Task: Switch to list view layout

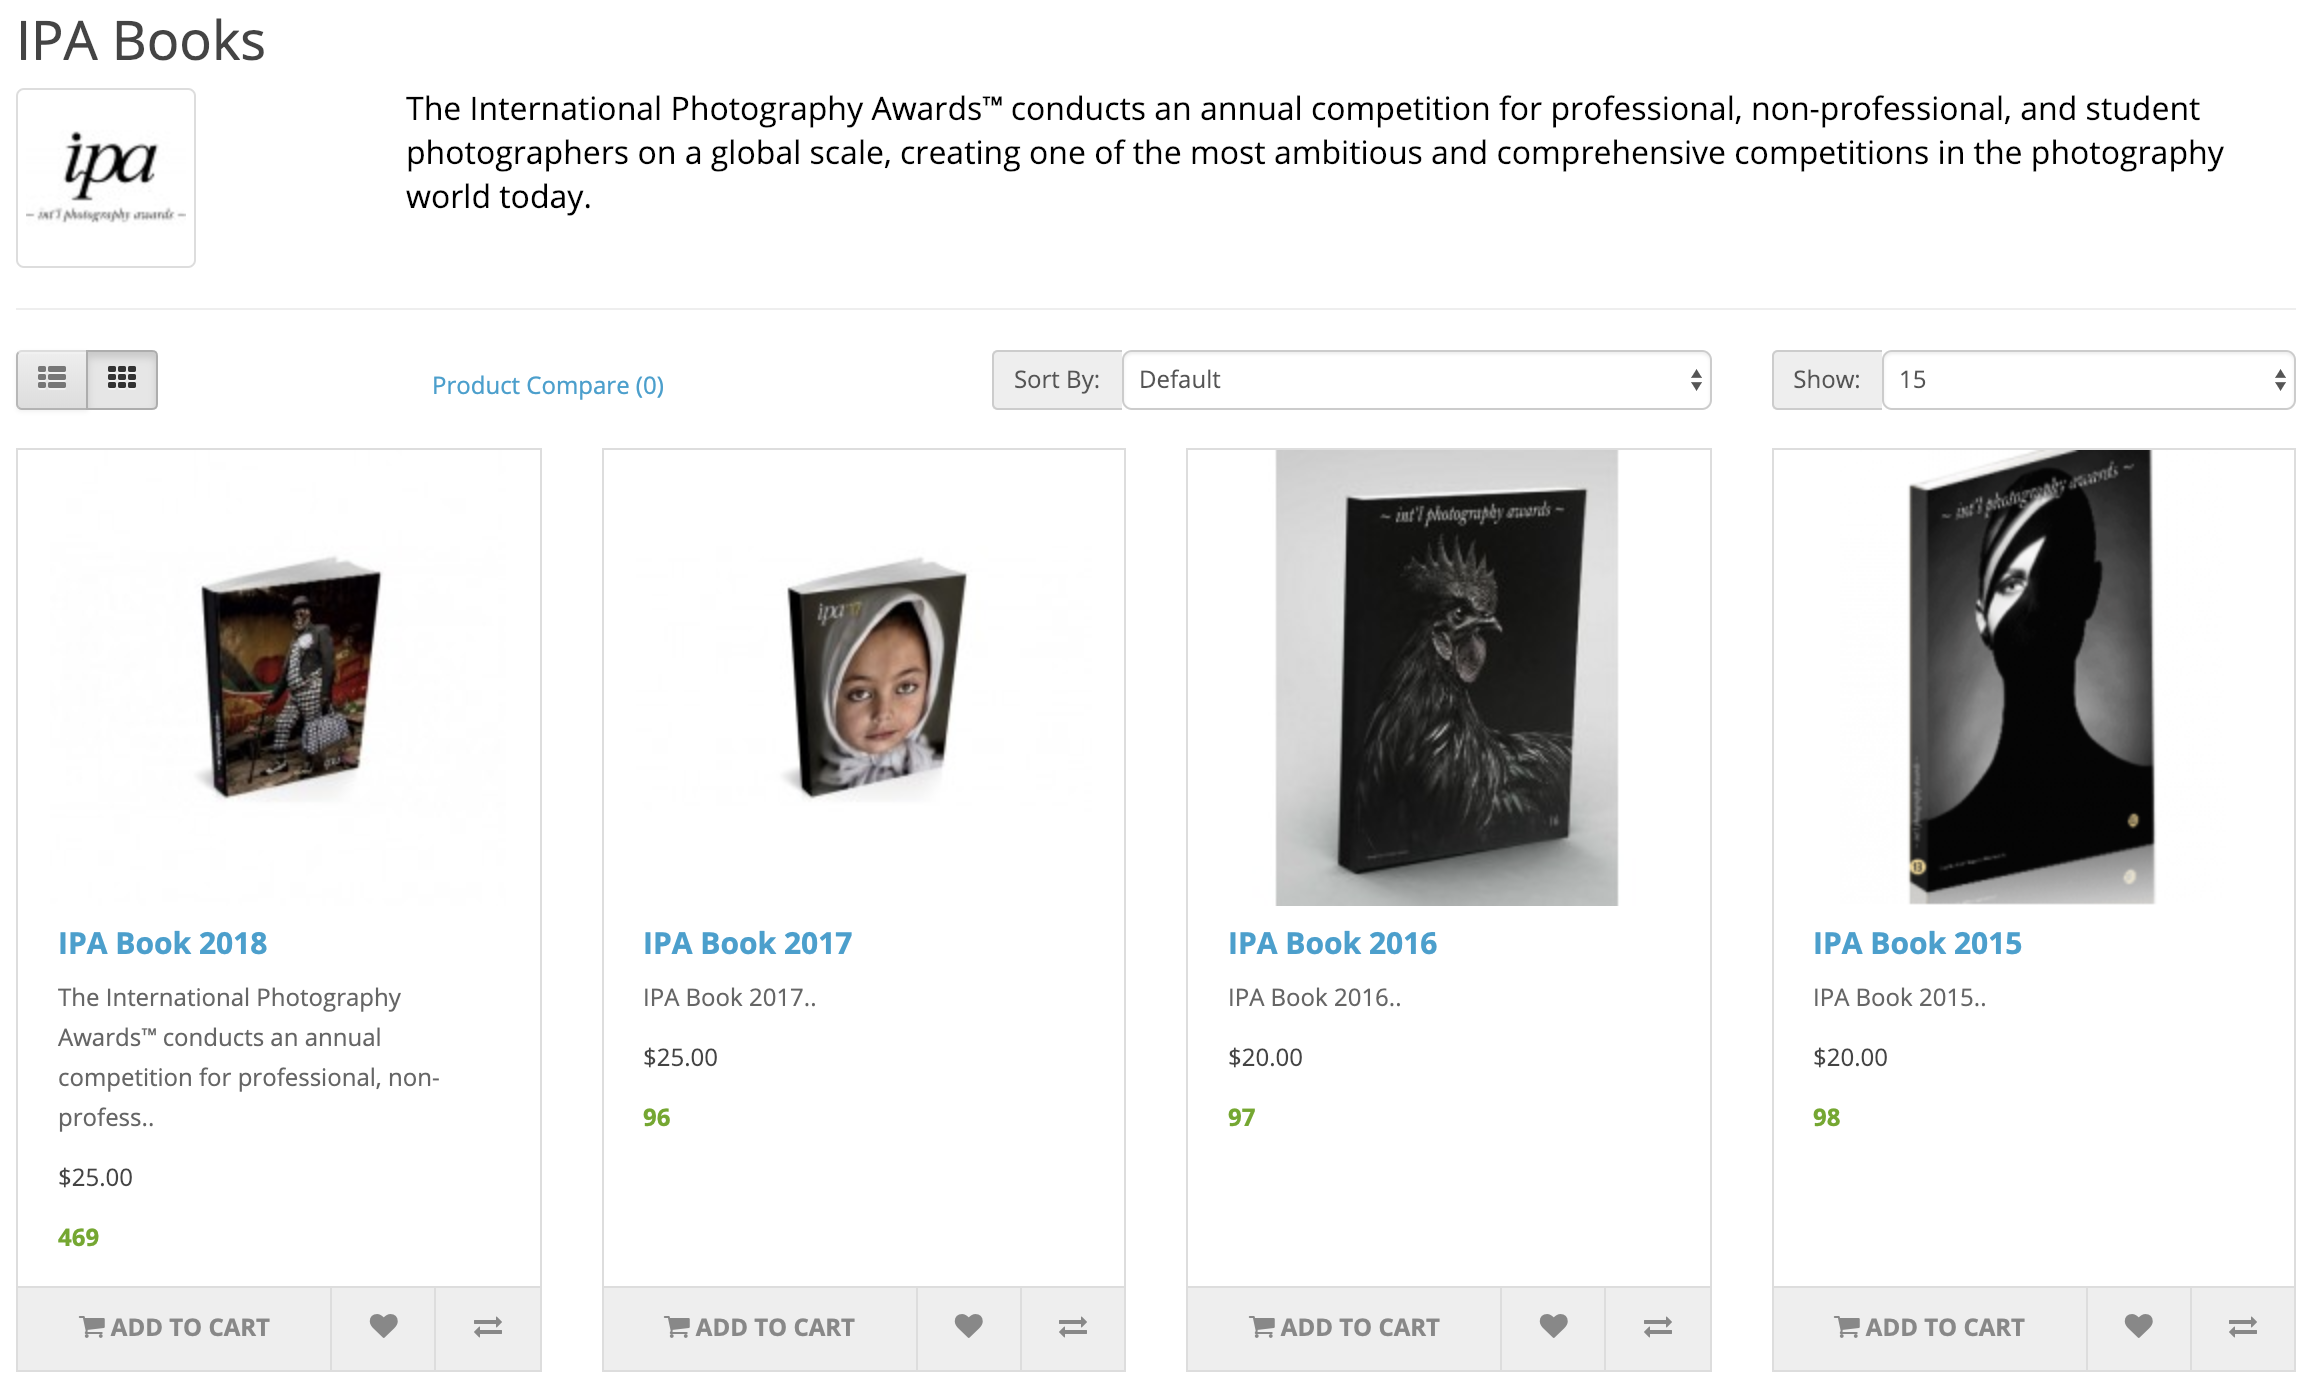Action: [x=52, y=379]
